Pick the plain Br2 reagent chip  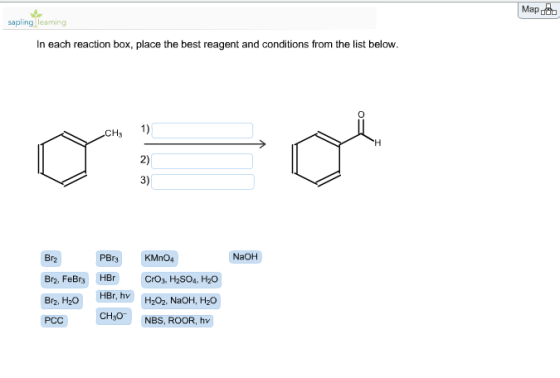(x=51, y=258)
